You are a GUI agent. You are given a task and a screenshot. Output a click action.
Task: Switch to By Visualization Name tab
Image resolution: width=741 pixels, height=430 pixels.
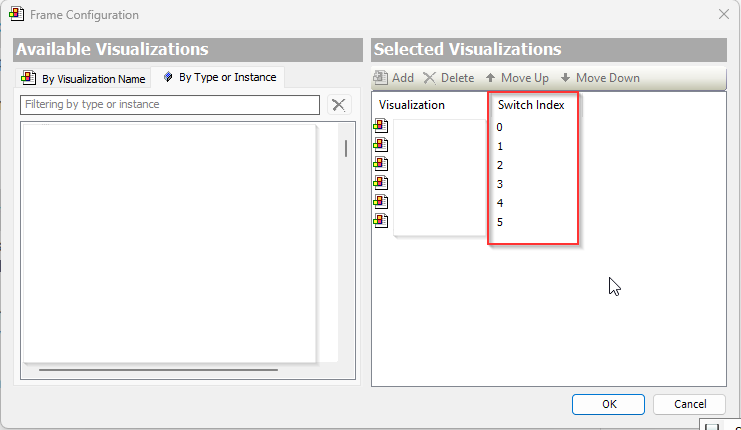[84, 78]
